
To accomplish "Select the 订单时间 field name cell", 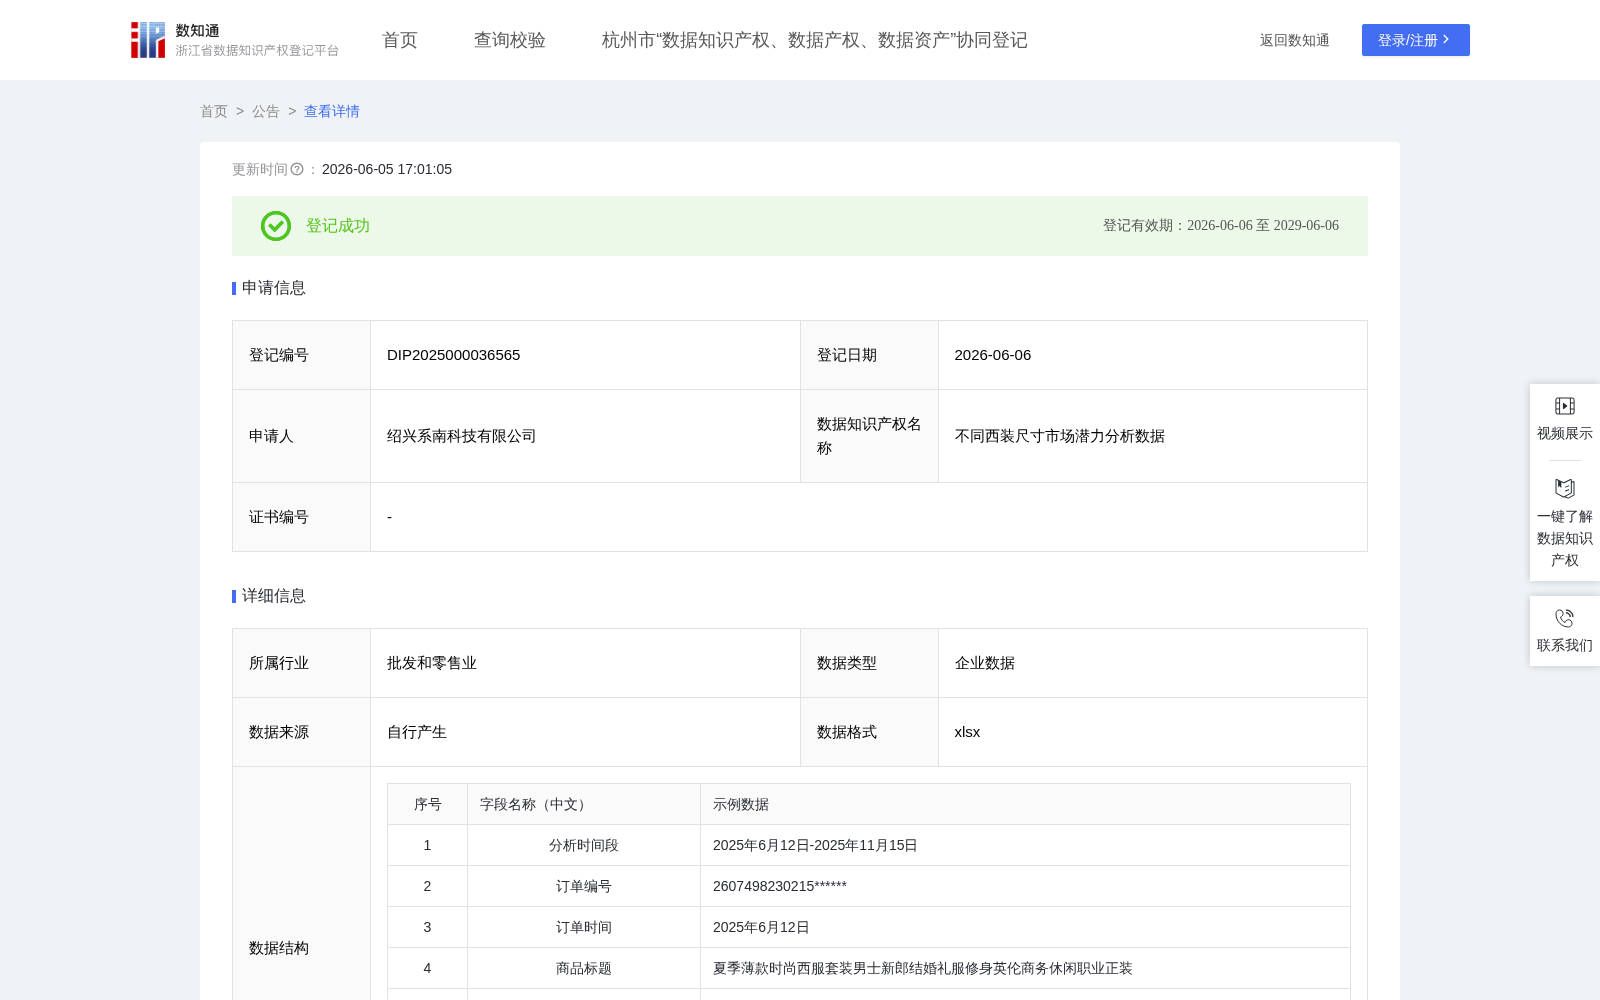I will (584, 927).
